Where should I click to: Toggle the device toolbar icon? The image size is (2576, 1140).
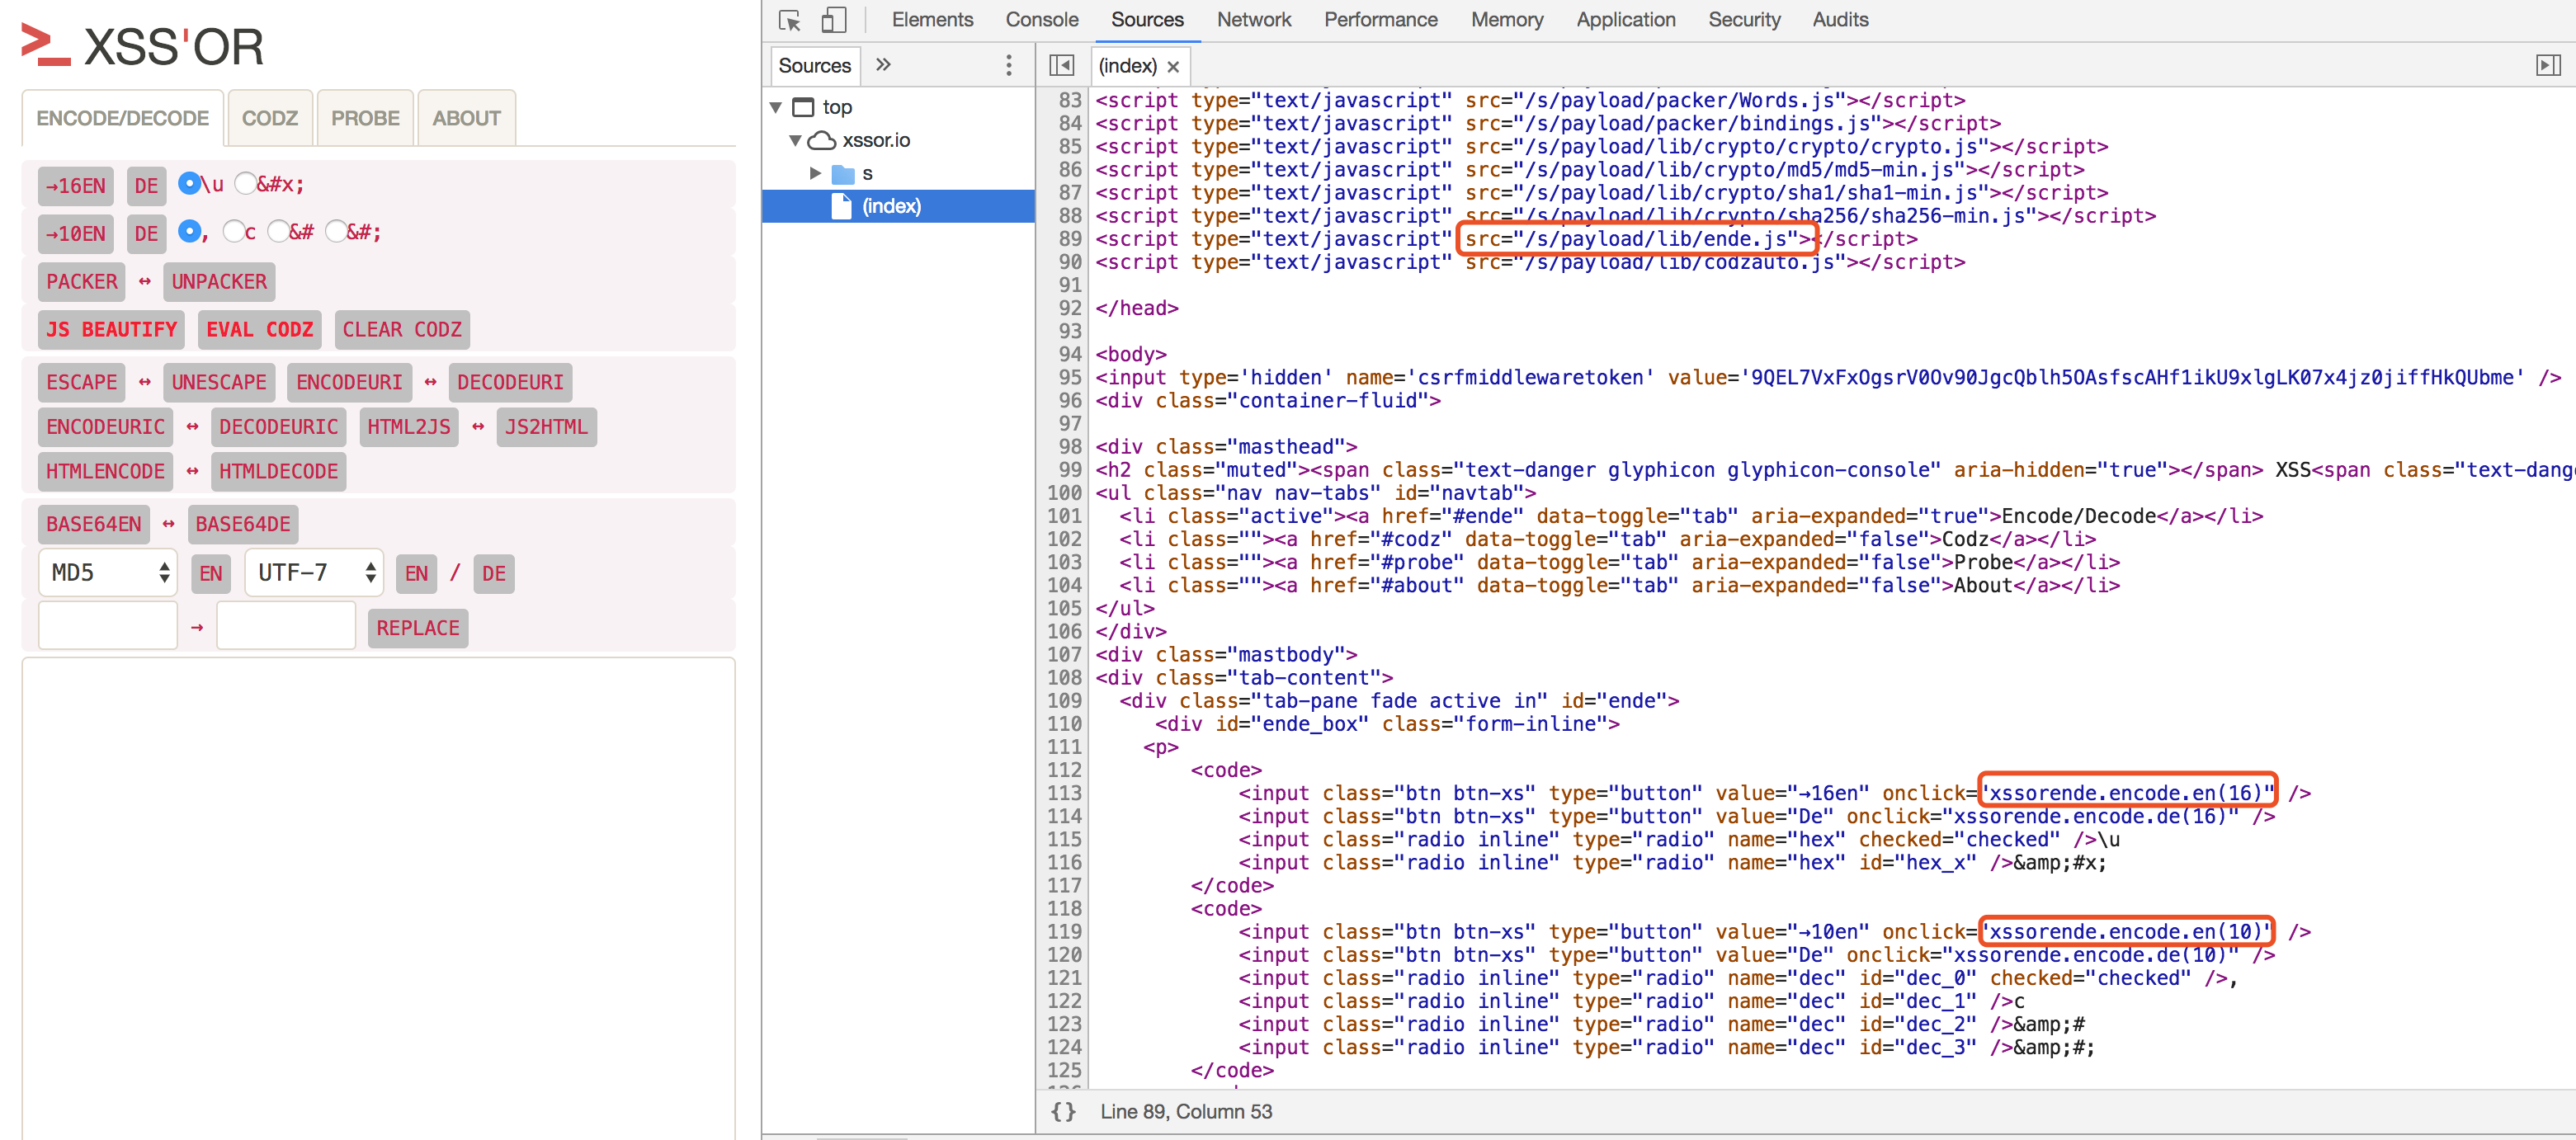[833, 20]
